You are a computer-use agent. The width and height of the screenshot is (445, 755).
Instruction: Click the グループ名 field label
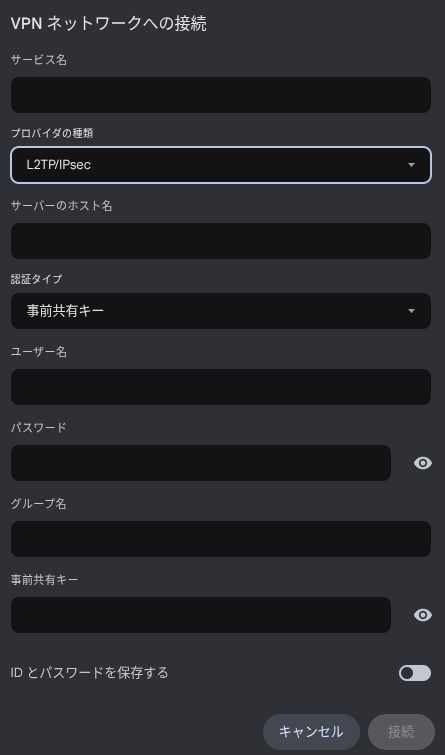pos(39,504)
